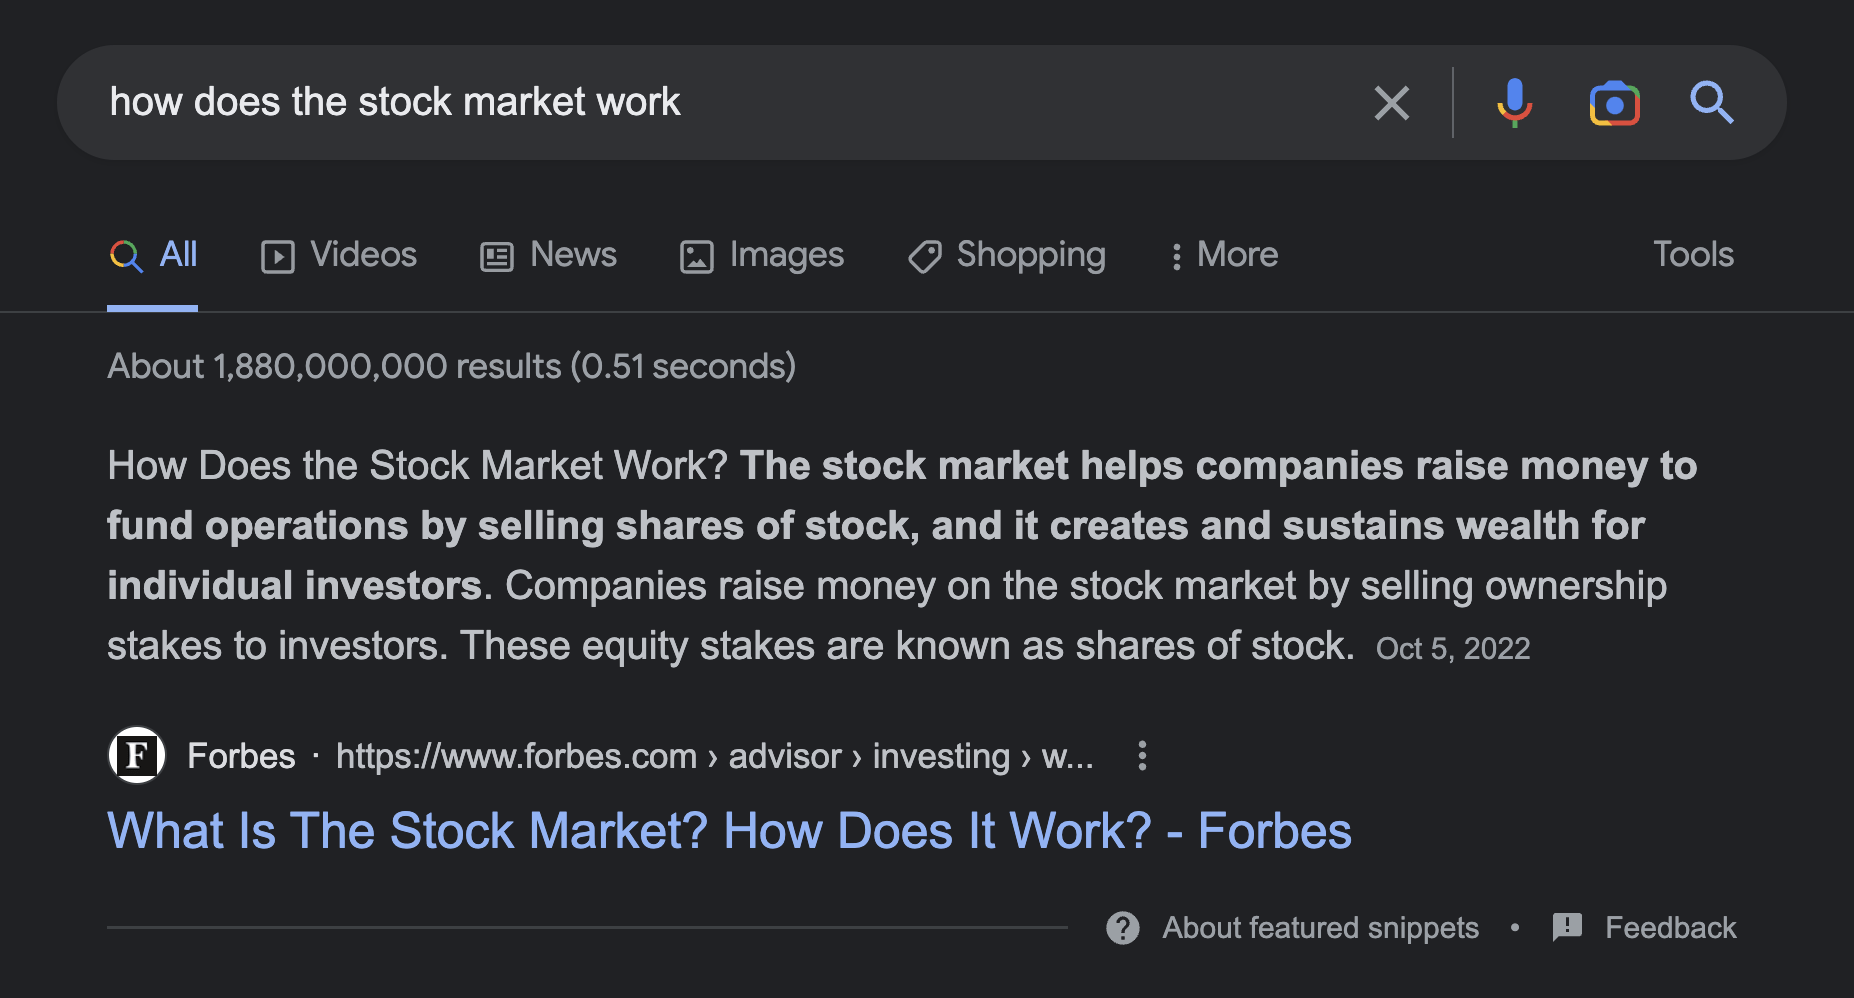The height and width of the screenshot is (998, 1854).
Task: Expand the More search categories menu
Action: coord(1222,256)
